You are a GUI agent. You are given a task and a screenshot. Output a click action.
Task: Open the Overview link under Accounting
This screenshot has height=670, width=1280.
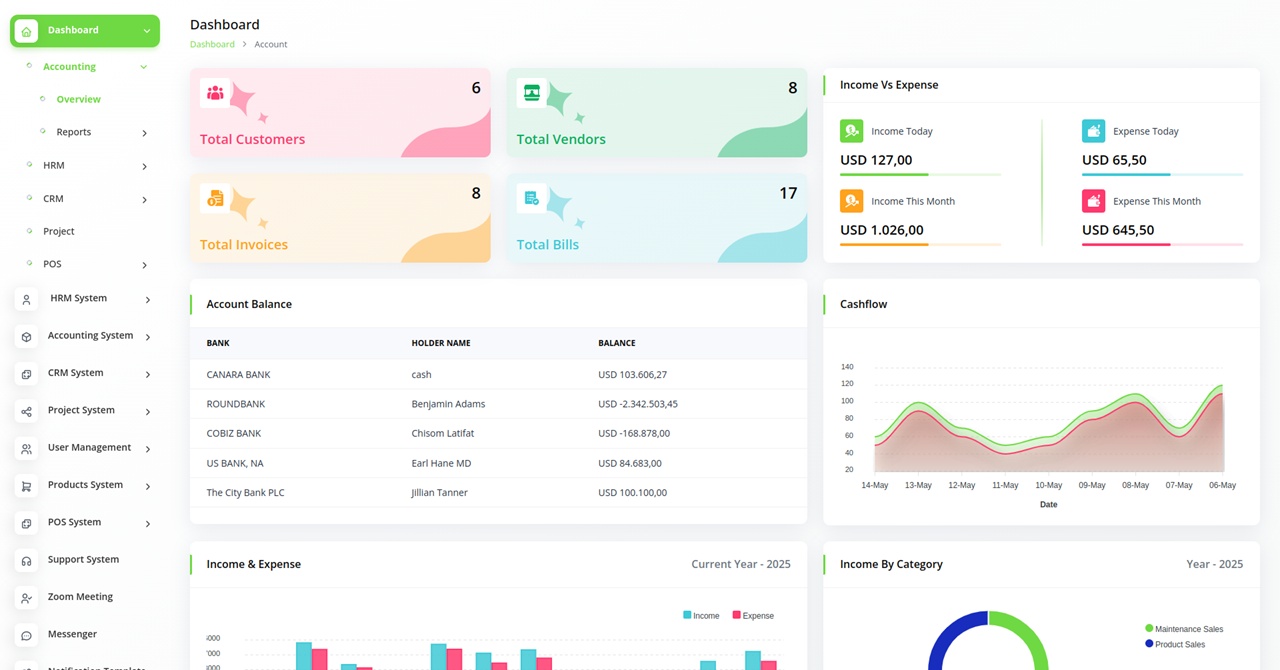click(78, 100)
